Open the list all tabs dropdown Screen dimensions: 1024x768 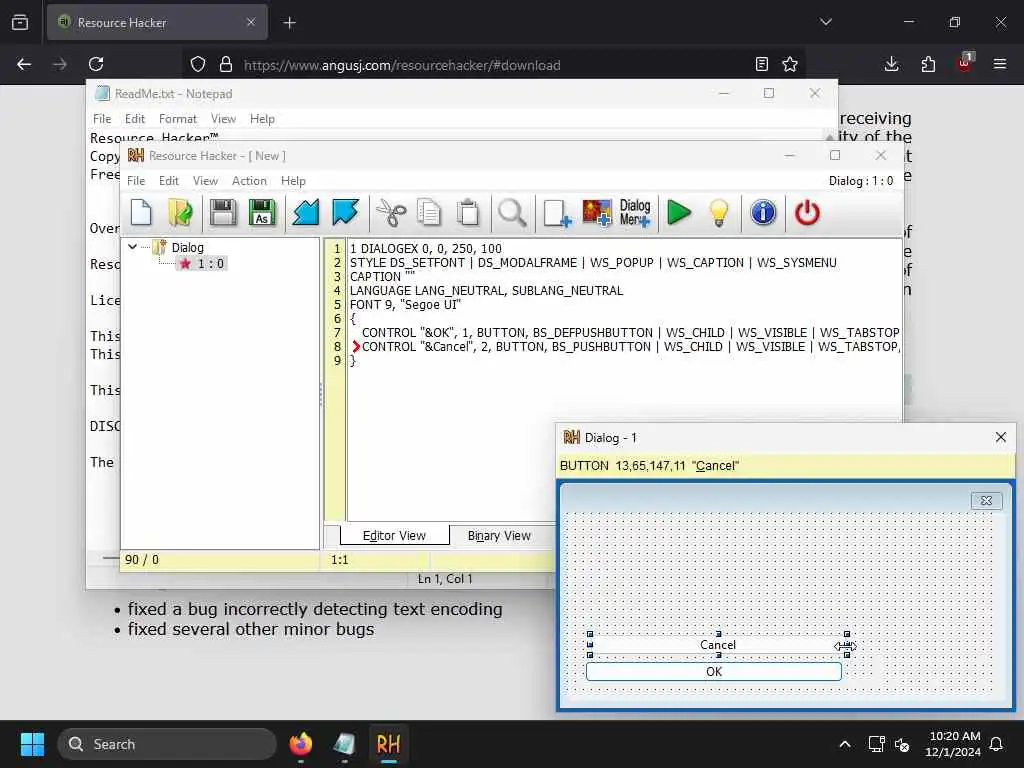pos(826,22)
